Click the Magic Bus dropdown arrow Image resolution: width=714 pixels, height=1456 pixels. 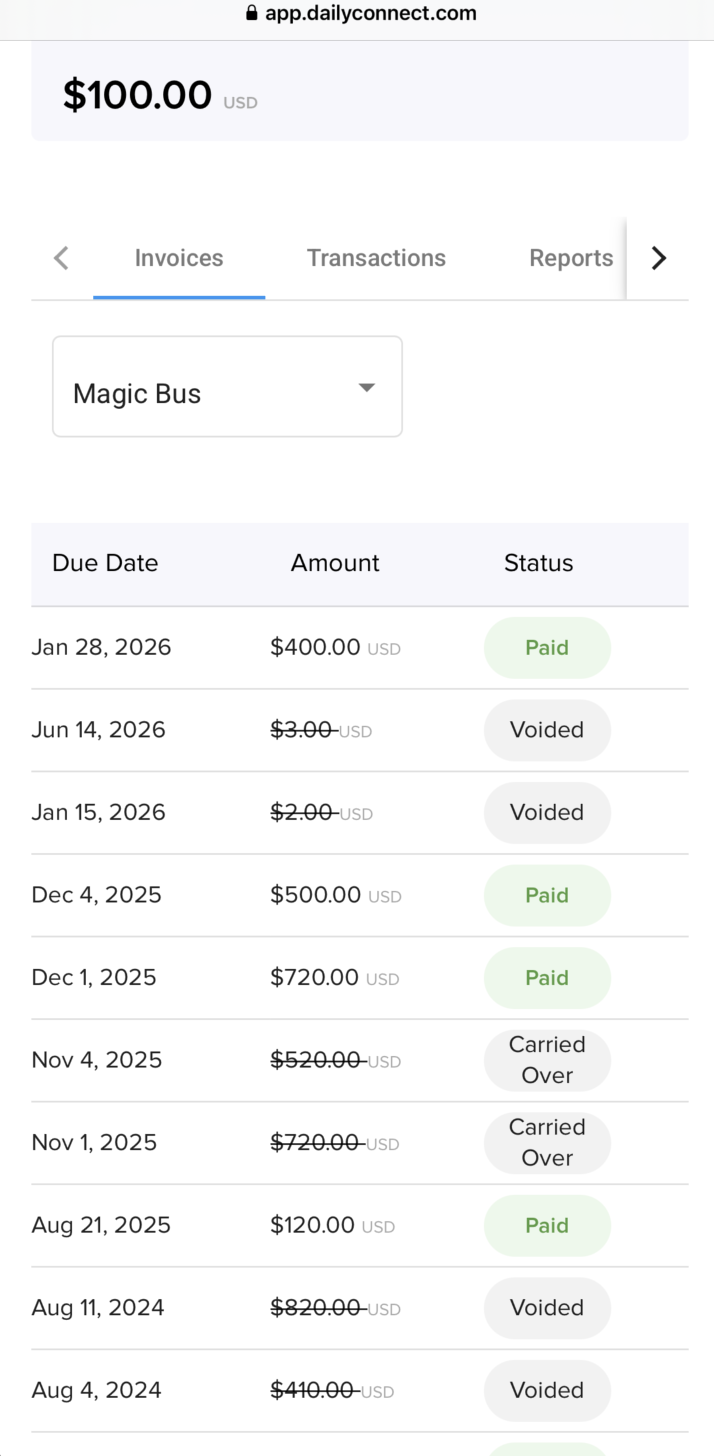coord(366,388)
